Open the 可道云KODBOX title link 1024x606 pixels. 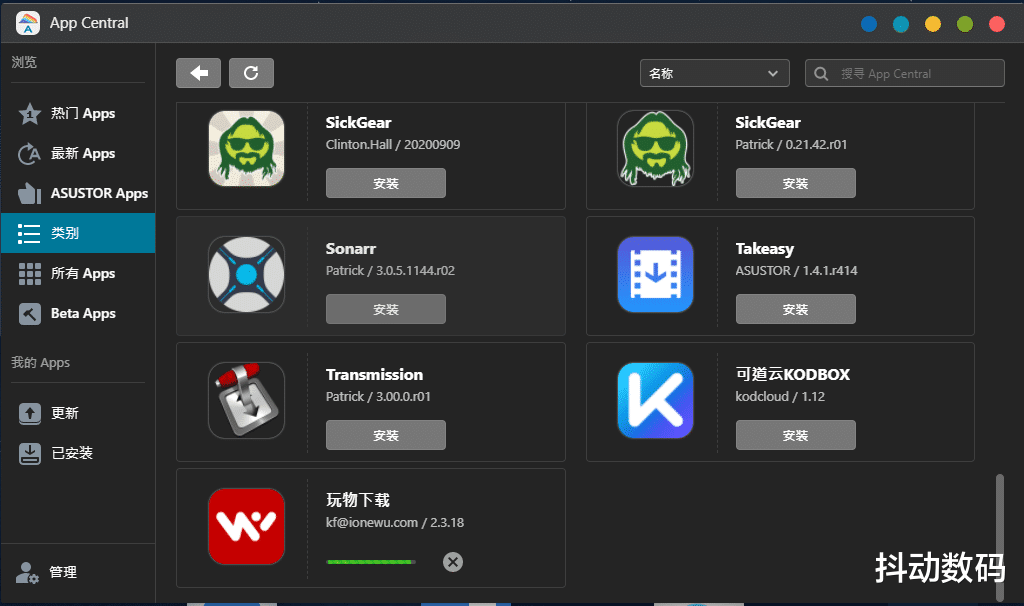793,374
